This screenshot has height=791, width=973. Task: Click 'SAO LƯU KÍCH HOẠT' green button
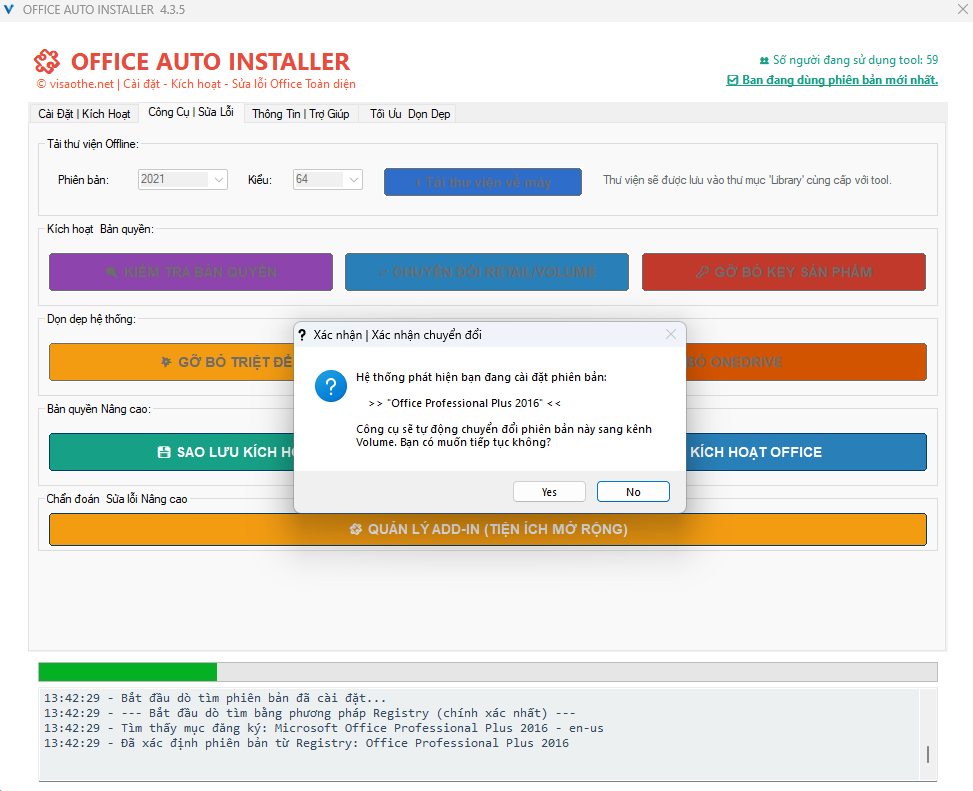coord(171,452)
